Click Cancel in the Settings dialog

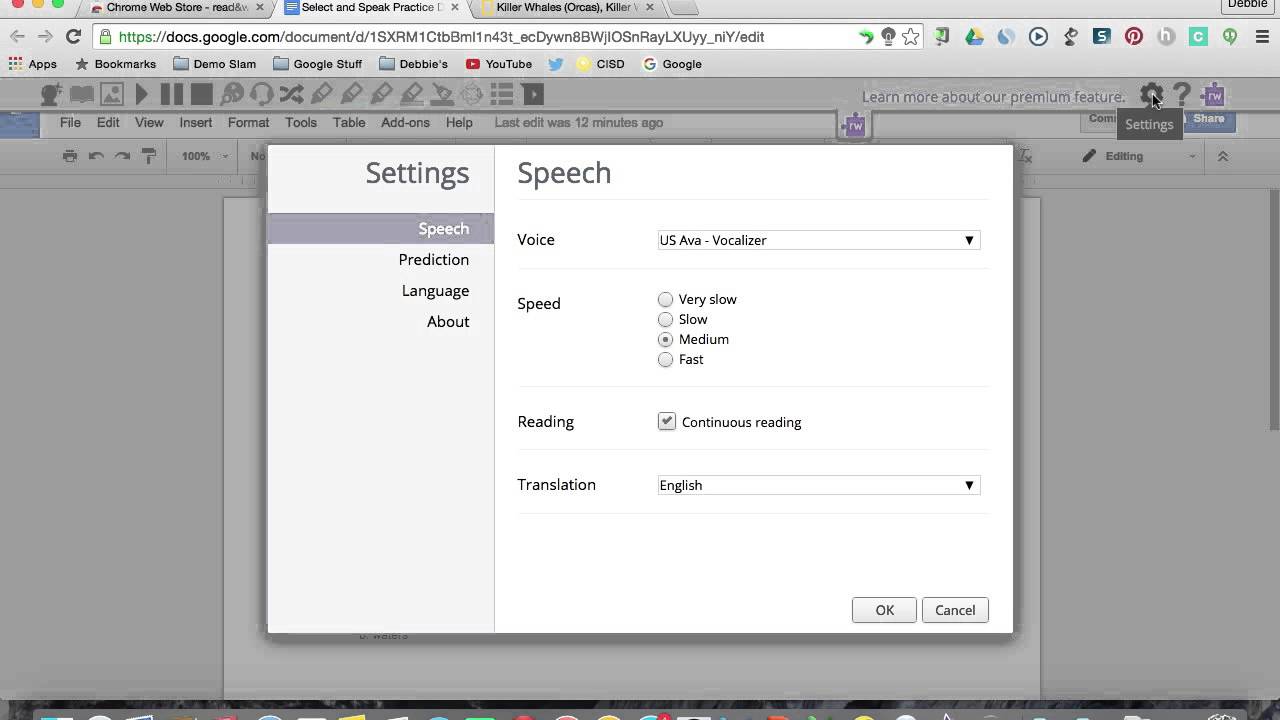(x=955, y=610)
